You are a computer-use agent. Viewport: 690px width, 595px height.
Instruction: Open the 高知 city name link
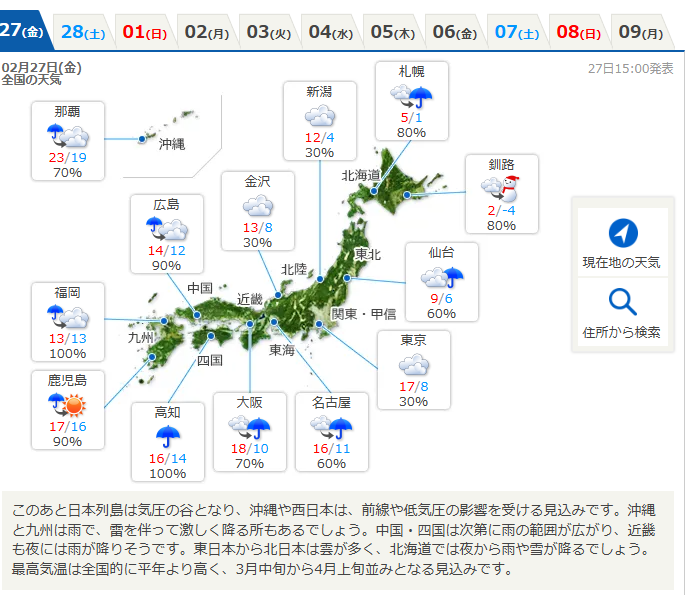(168, 412)
